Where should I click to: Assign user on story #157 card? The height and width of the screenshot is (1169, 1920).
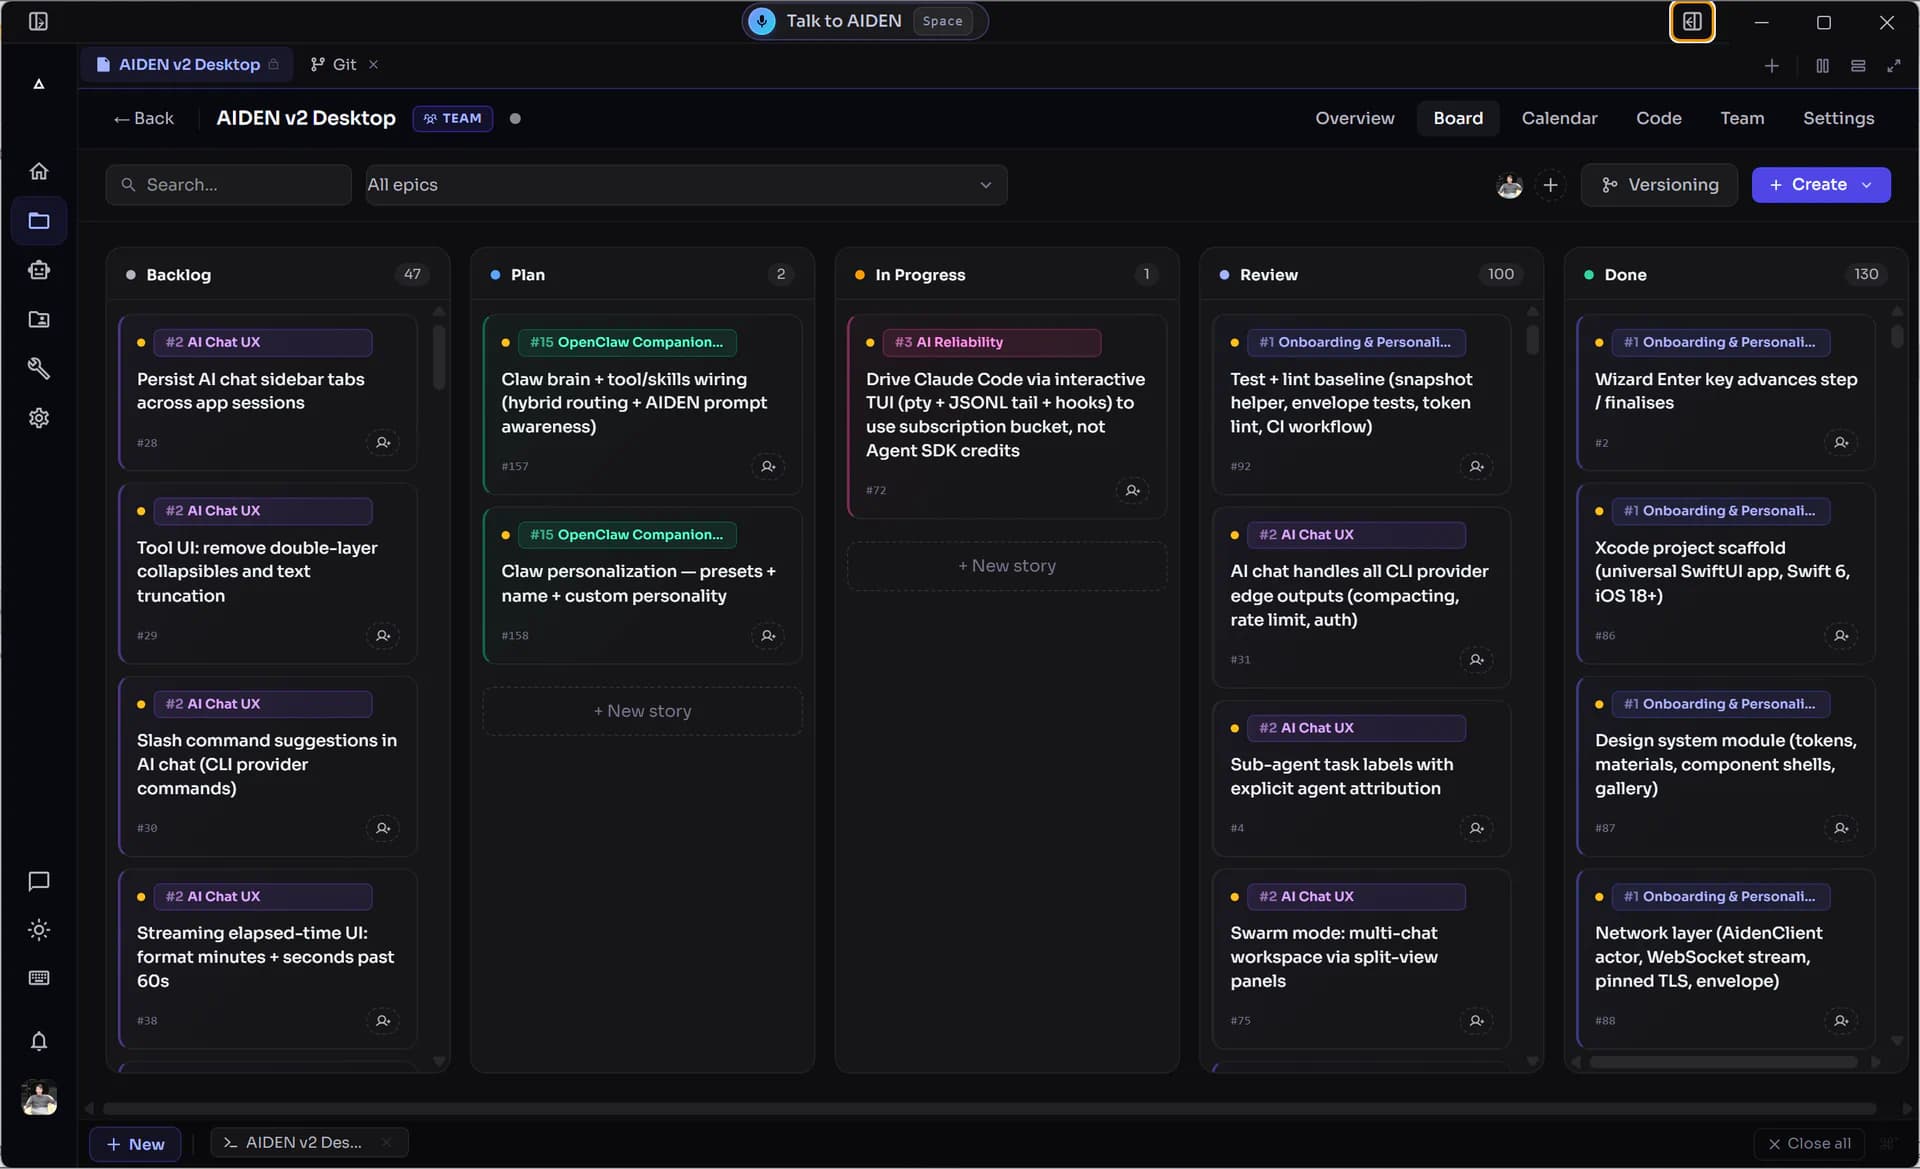tap(768, 466)
